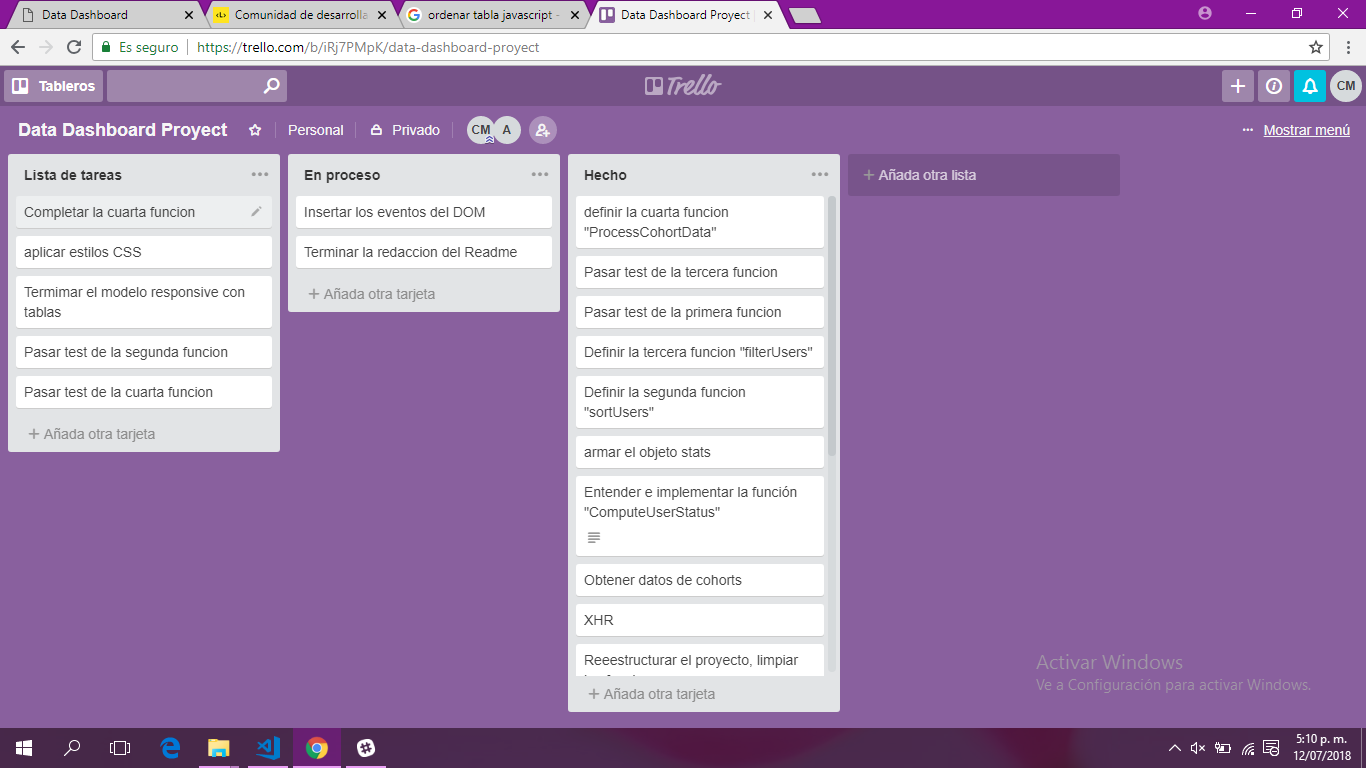The height and width of the screenshot is (768, 1366).
Task: Add another card in En proceso list
Action: pos(372,294)
